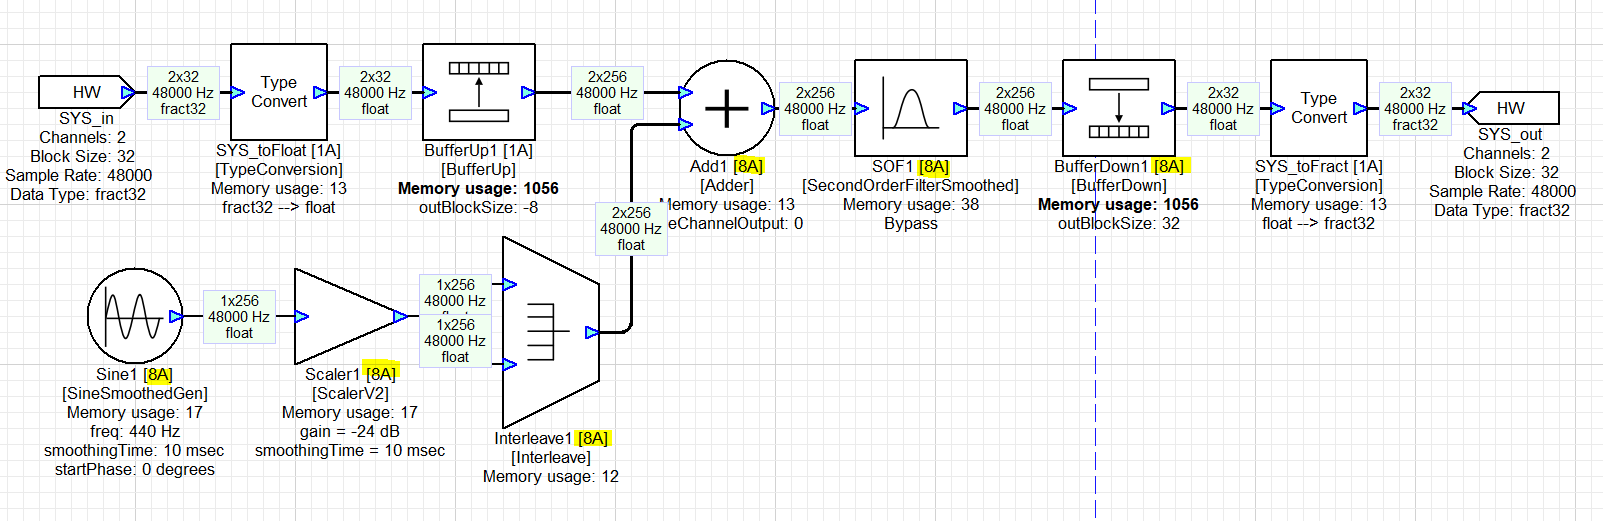1603x521 pixels.
Task: Select the 1x256 wire label after Sine1
Action: coord(239,317)
